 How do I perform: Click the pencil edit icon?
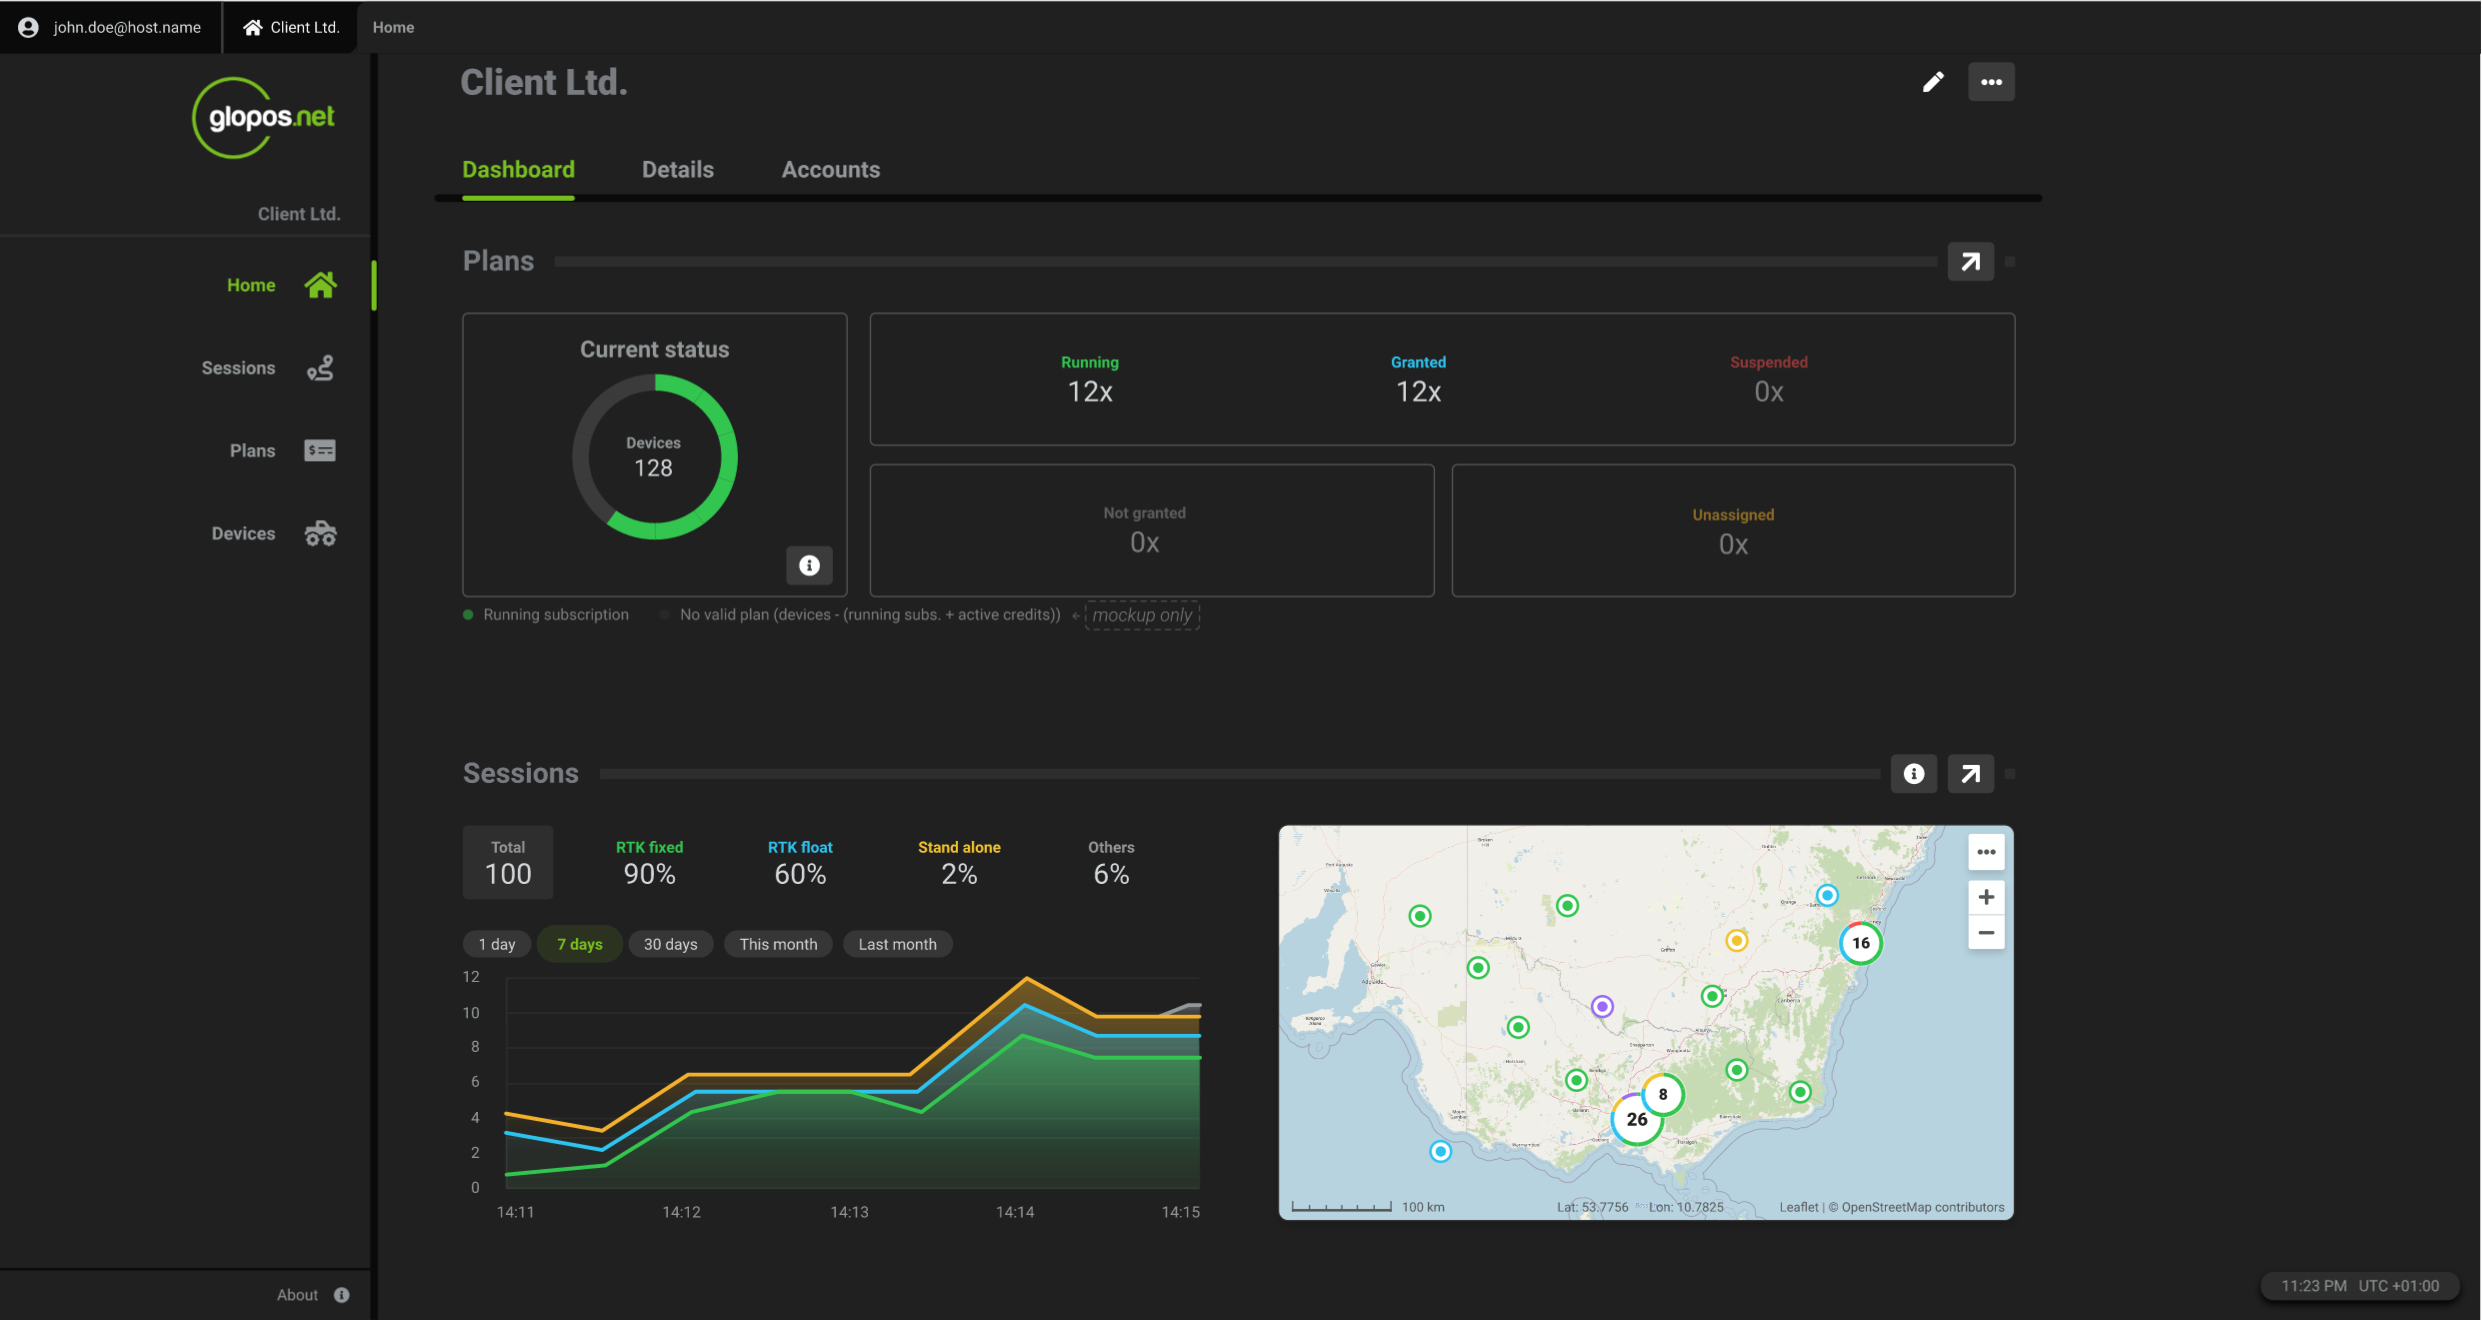coord(1933,82)
